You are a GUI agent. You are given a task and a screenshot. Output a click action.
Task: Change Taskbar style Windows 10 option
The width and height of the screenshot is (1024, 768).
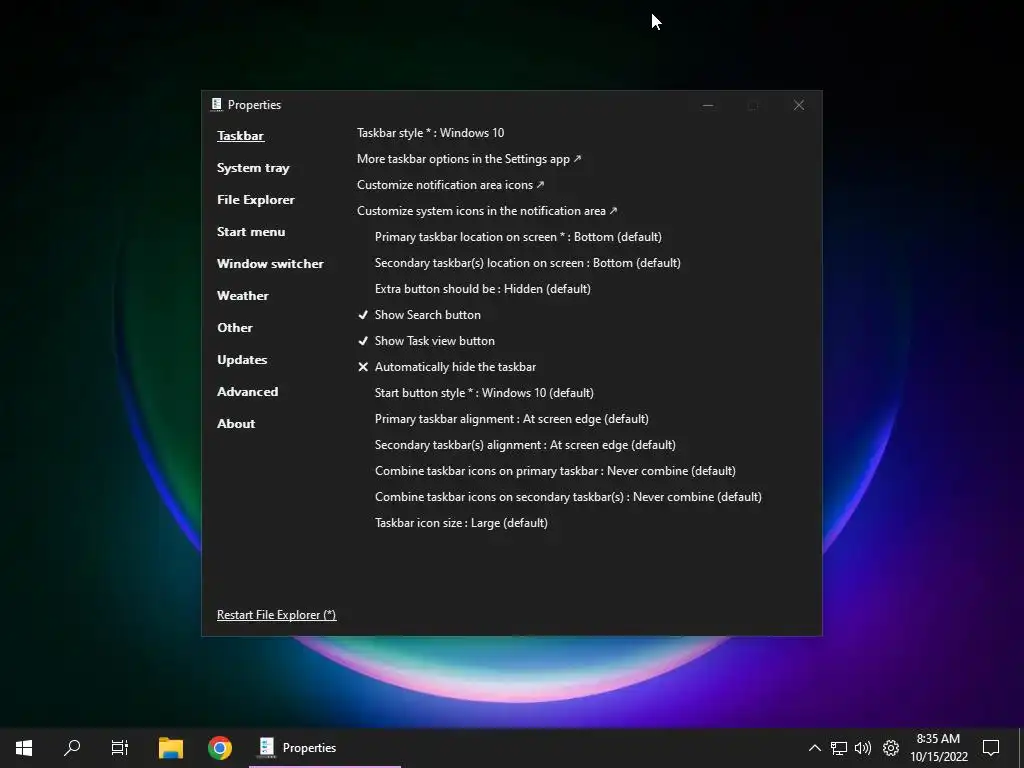pyautogui.click(x=430, y=133)
